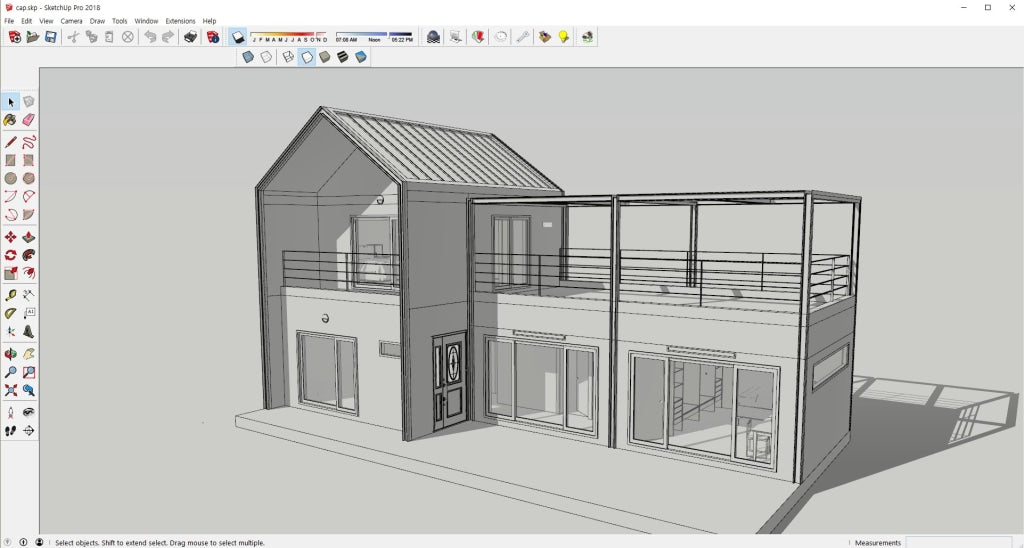Print the model via printer icon

click(x=190, y=37)
